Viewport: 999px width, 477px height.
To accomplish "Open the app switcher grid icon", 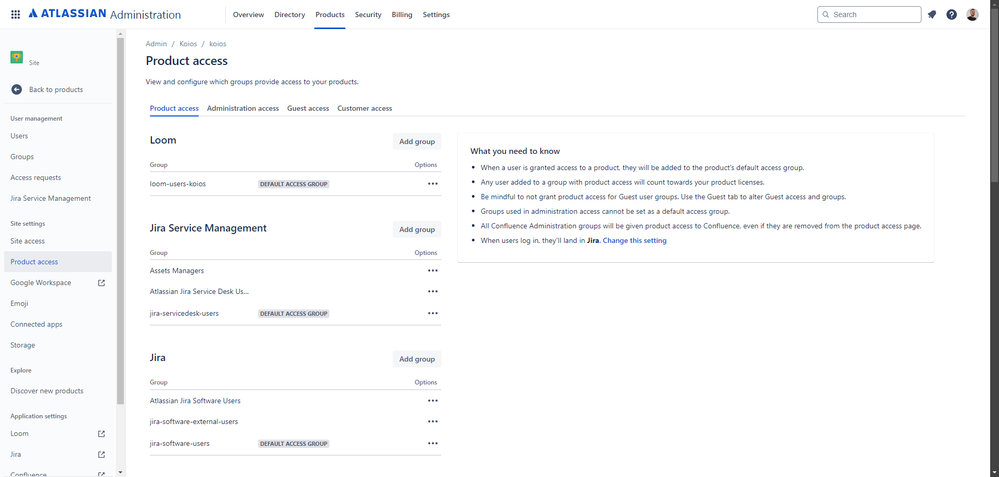I will (x=15, y=14).
